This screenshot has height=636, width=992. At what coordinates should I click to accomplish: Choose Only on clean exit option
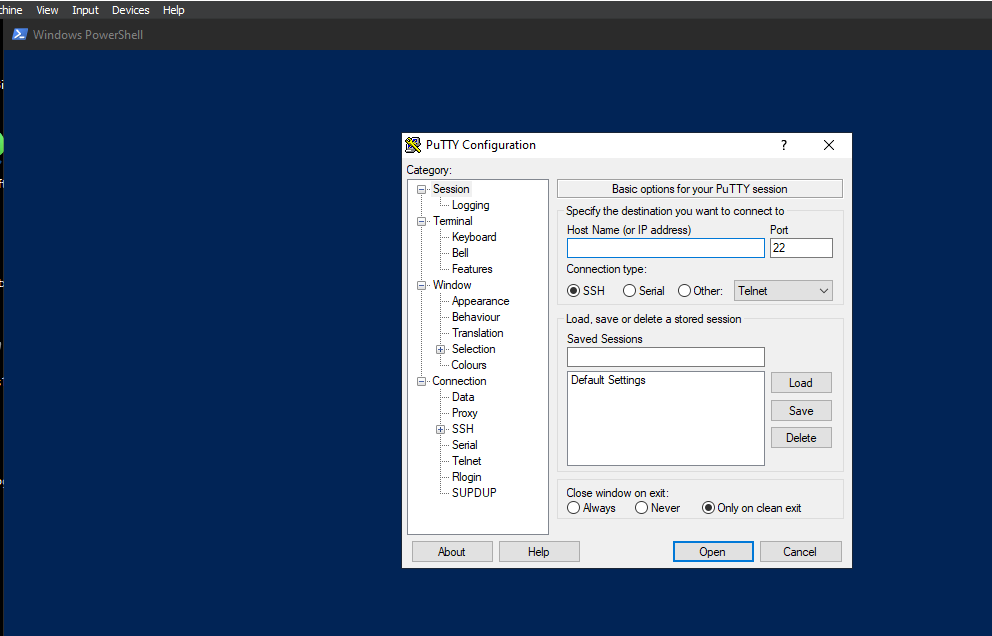[x=709, y=508]
